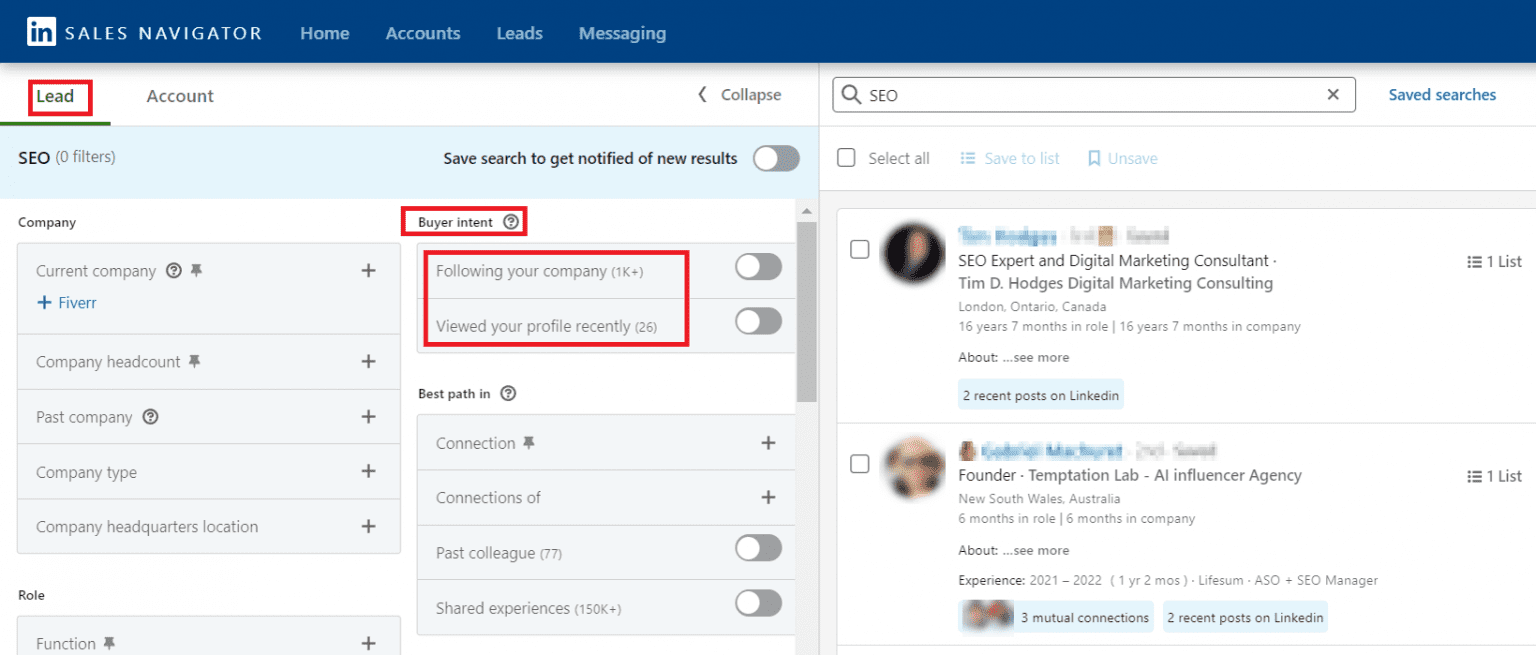Viewport: 1536px width, 655px height.
Task: Clear the SEO search with the X icon
Action: (x=1333, y=94)
